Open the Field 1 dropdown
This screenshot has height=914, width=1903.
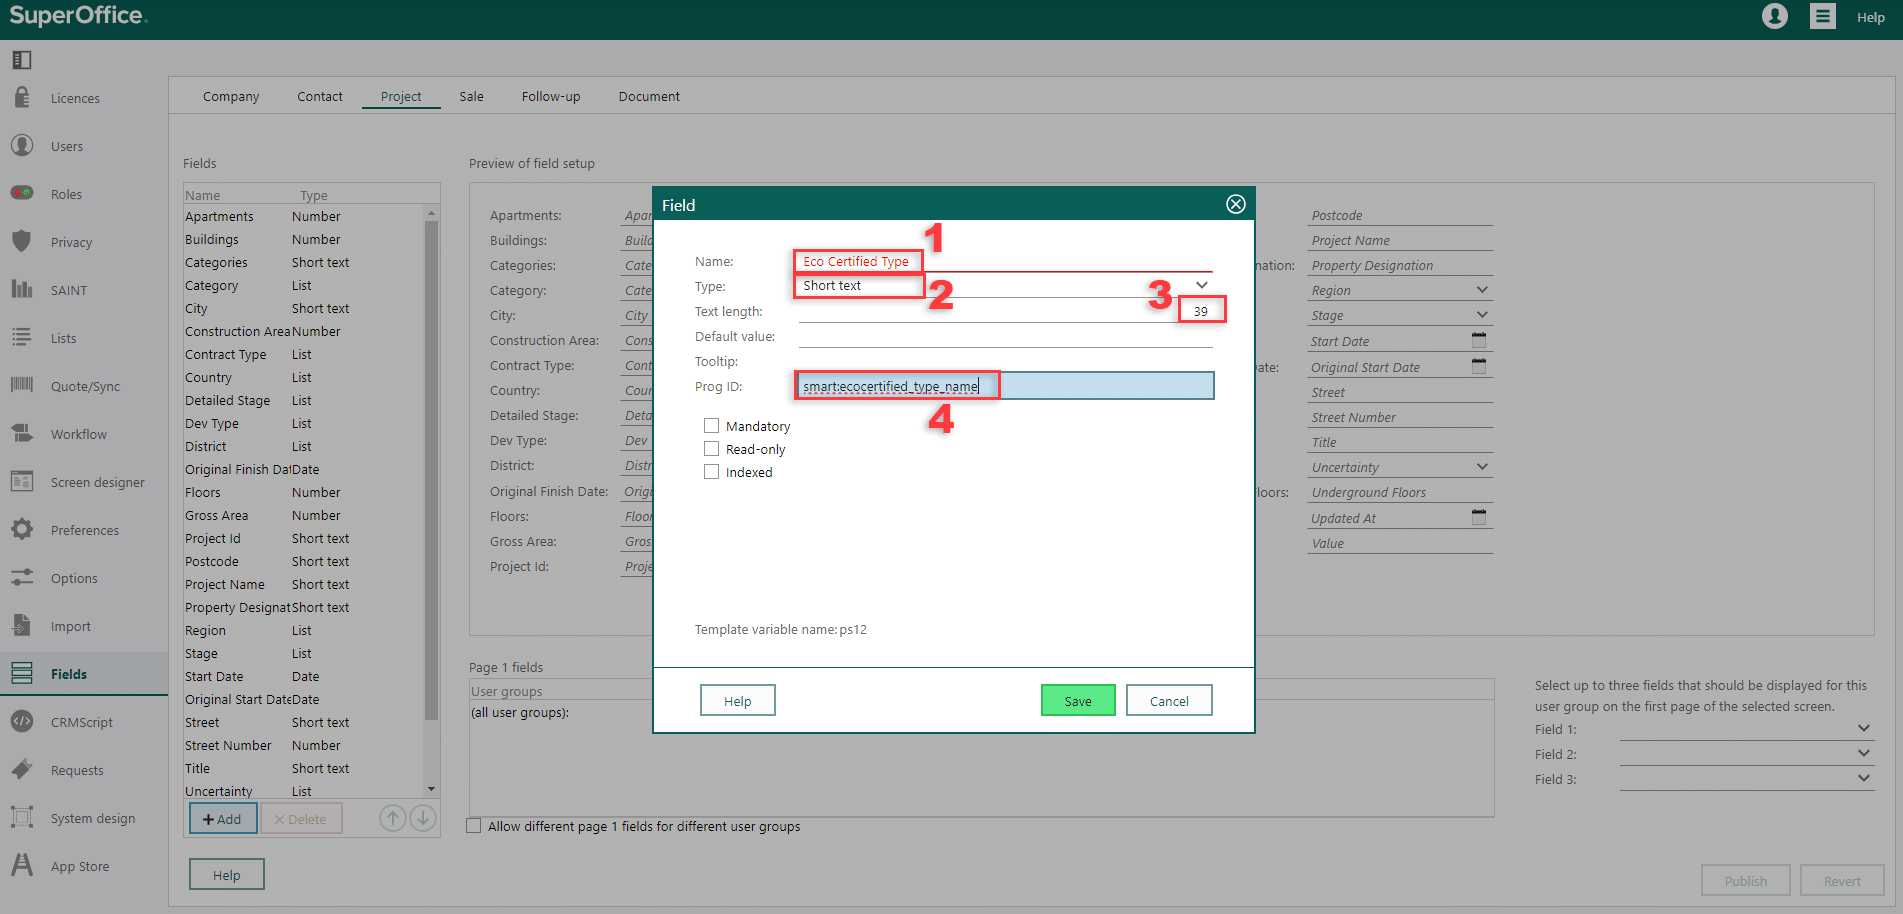click(1745, 729)
